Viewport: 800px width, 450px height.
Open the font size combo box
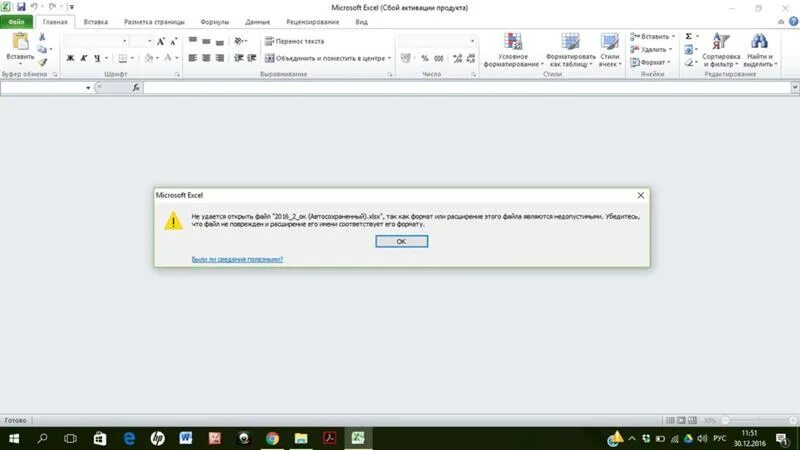pos(141,41)
